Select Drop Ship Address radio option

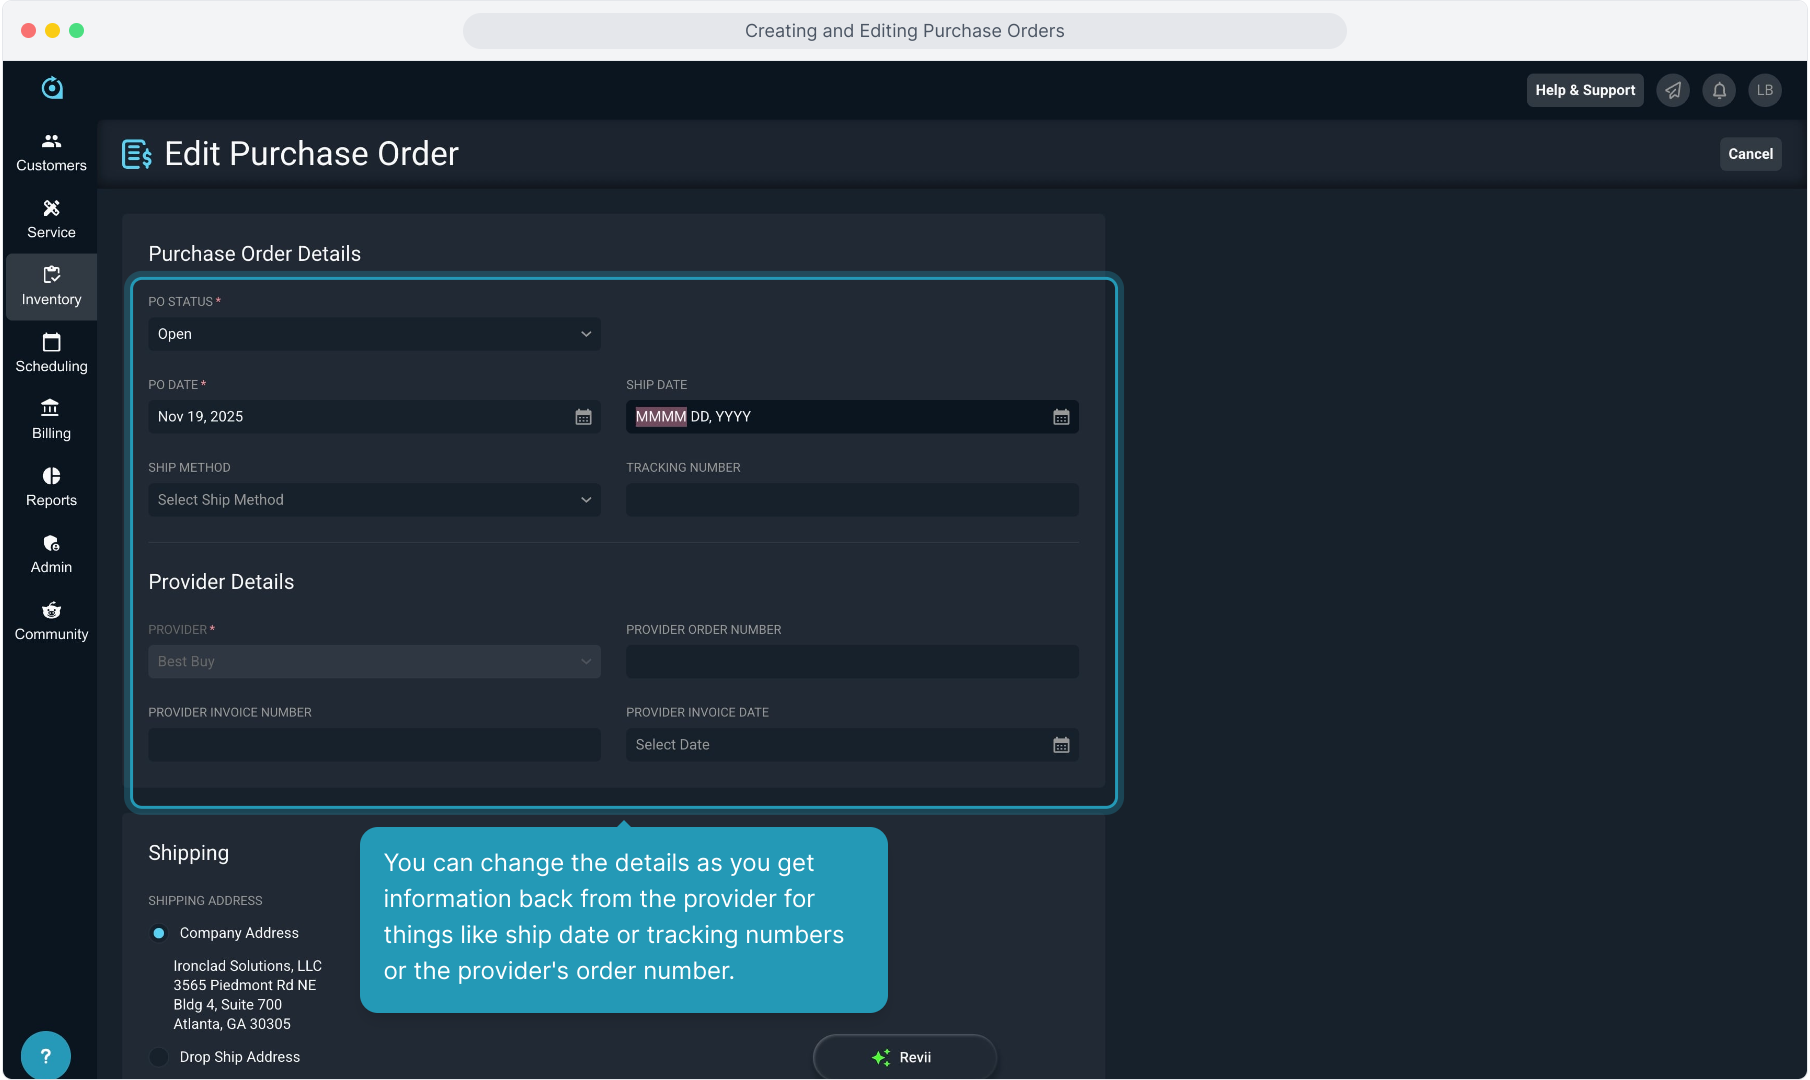(x=159, y=1057)
